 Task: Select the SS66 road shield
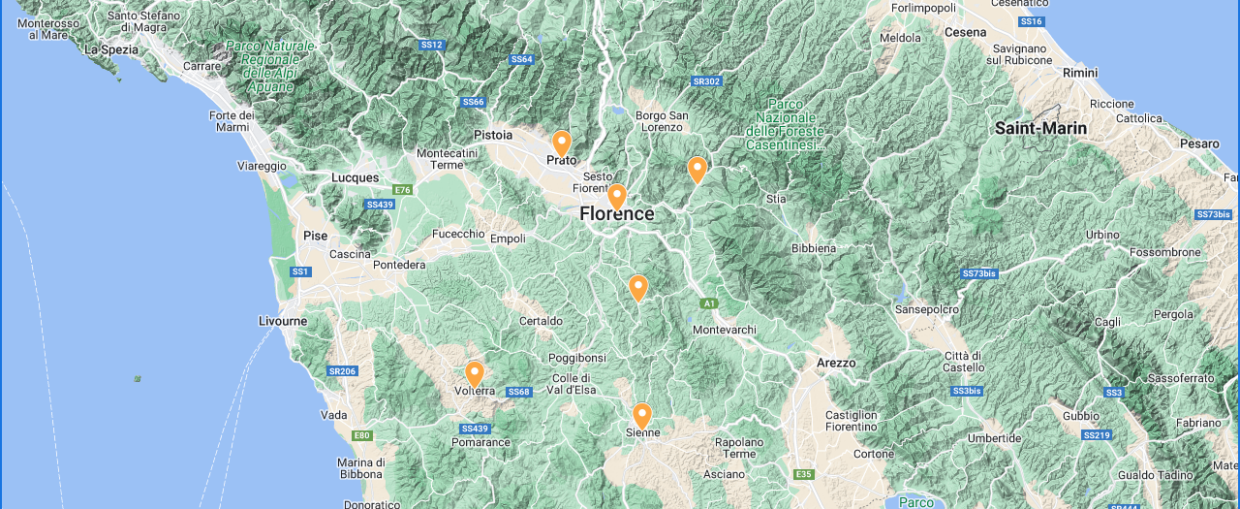point(473,101)
